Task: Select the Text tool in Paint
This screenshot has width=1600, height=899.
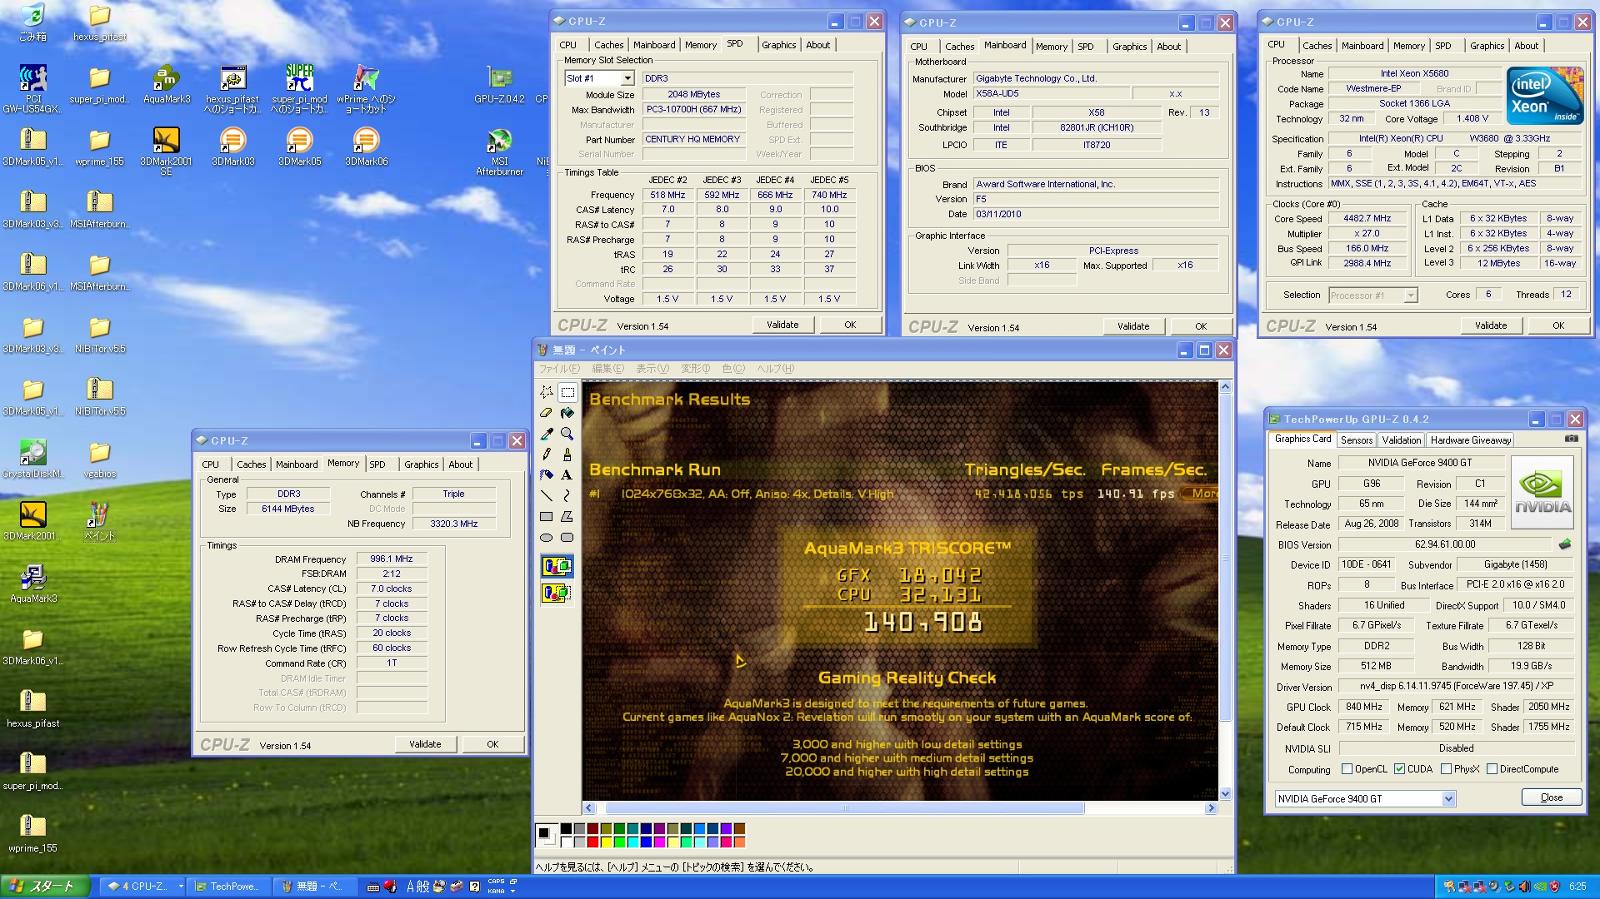Action: [x=567, y=475]
